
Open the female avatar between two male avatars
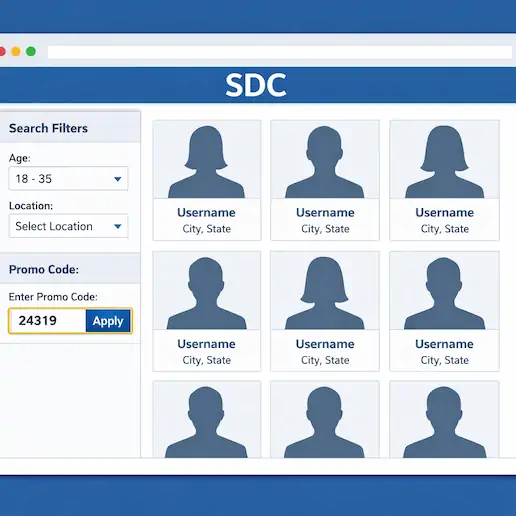point(325,293)
